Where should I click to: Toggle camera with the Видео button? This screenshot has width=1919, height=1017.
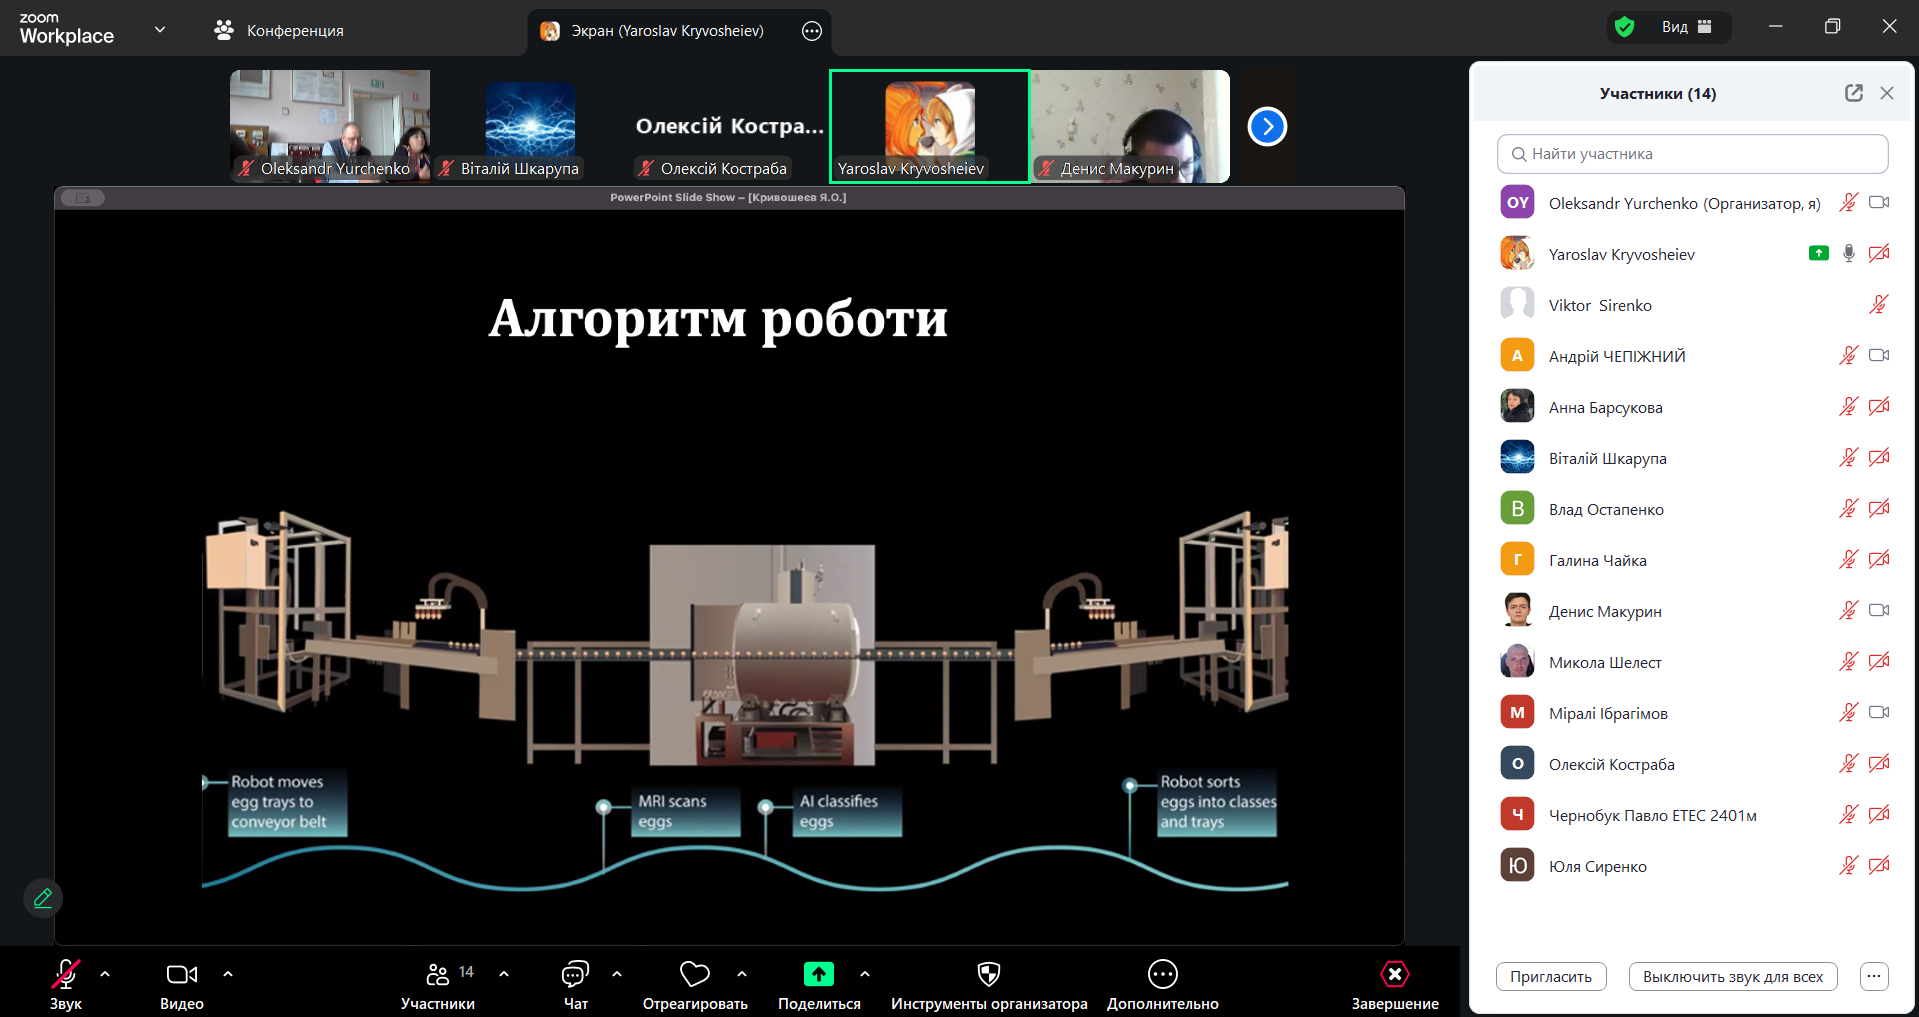(181, 975)
